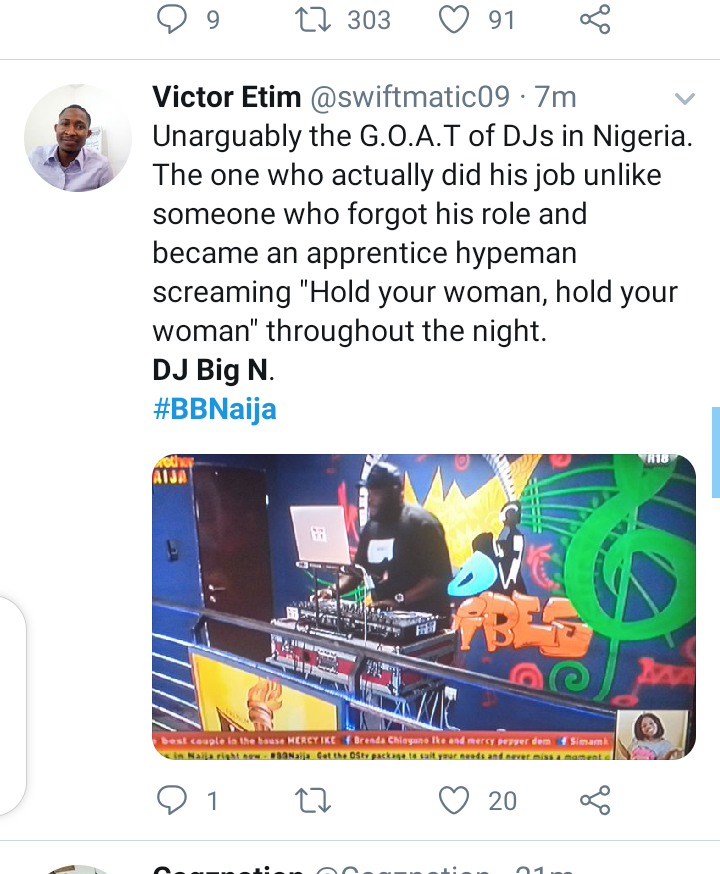Open the Victor Etim display name
The image size is (720, 874).
point(227,97)
